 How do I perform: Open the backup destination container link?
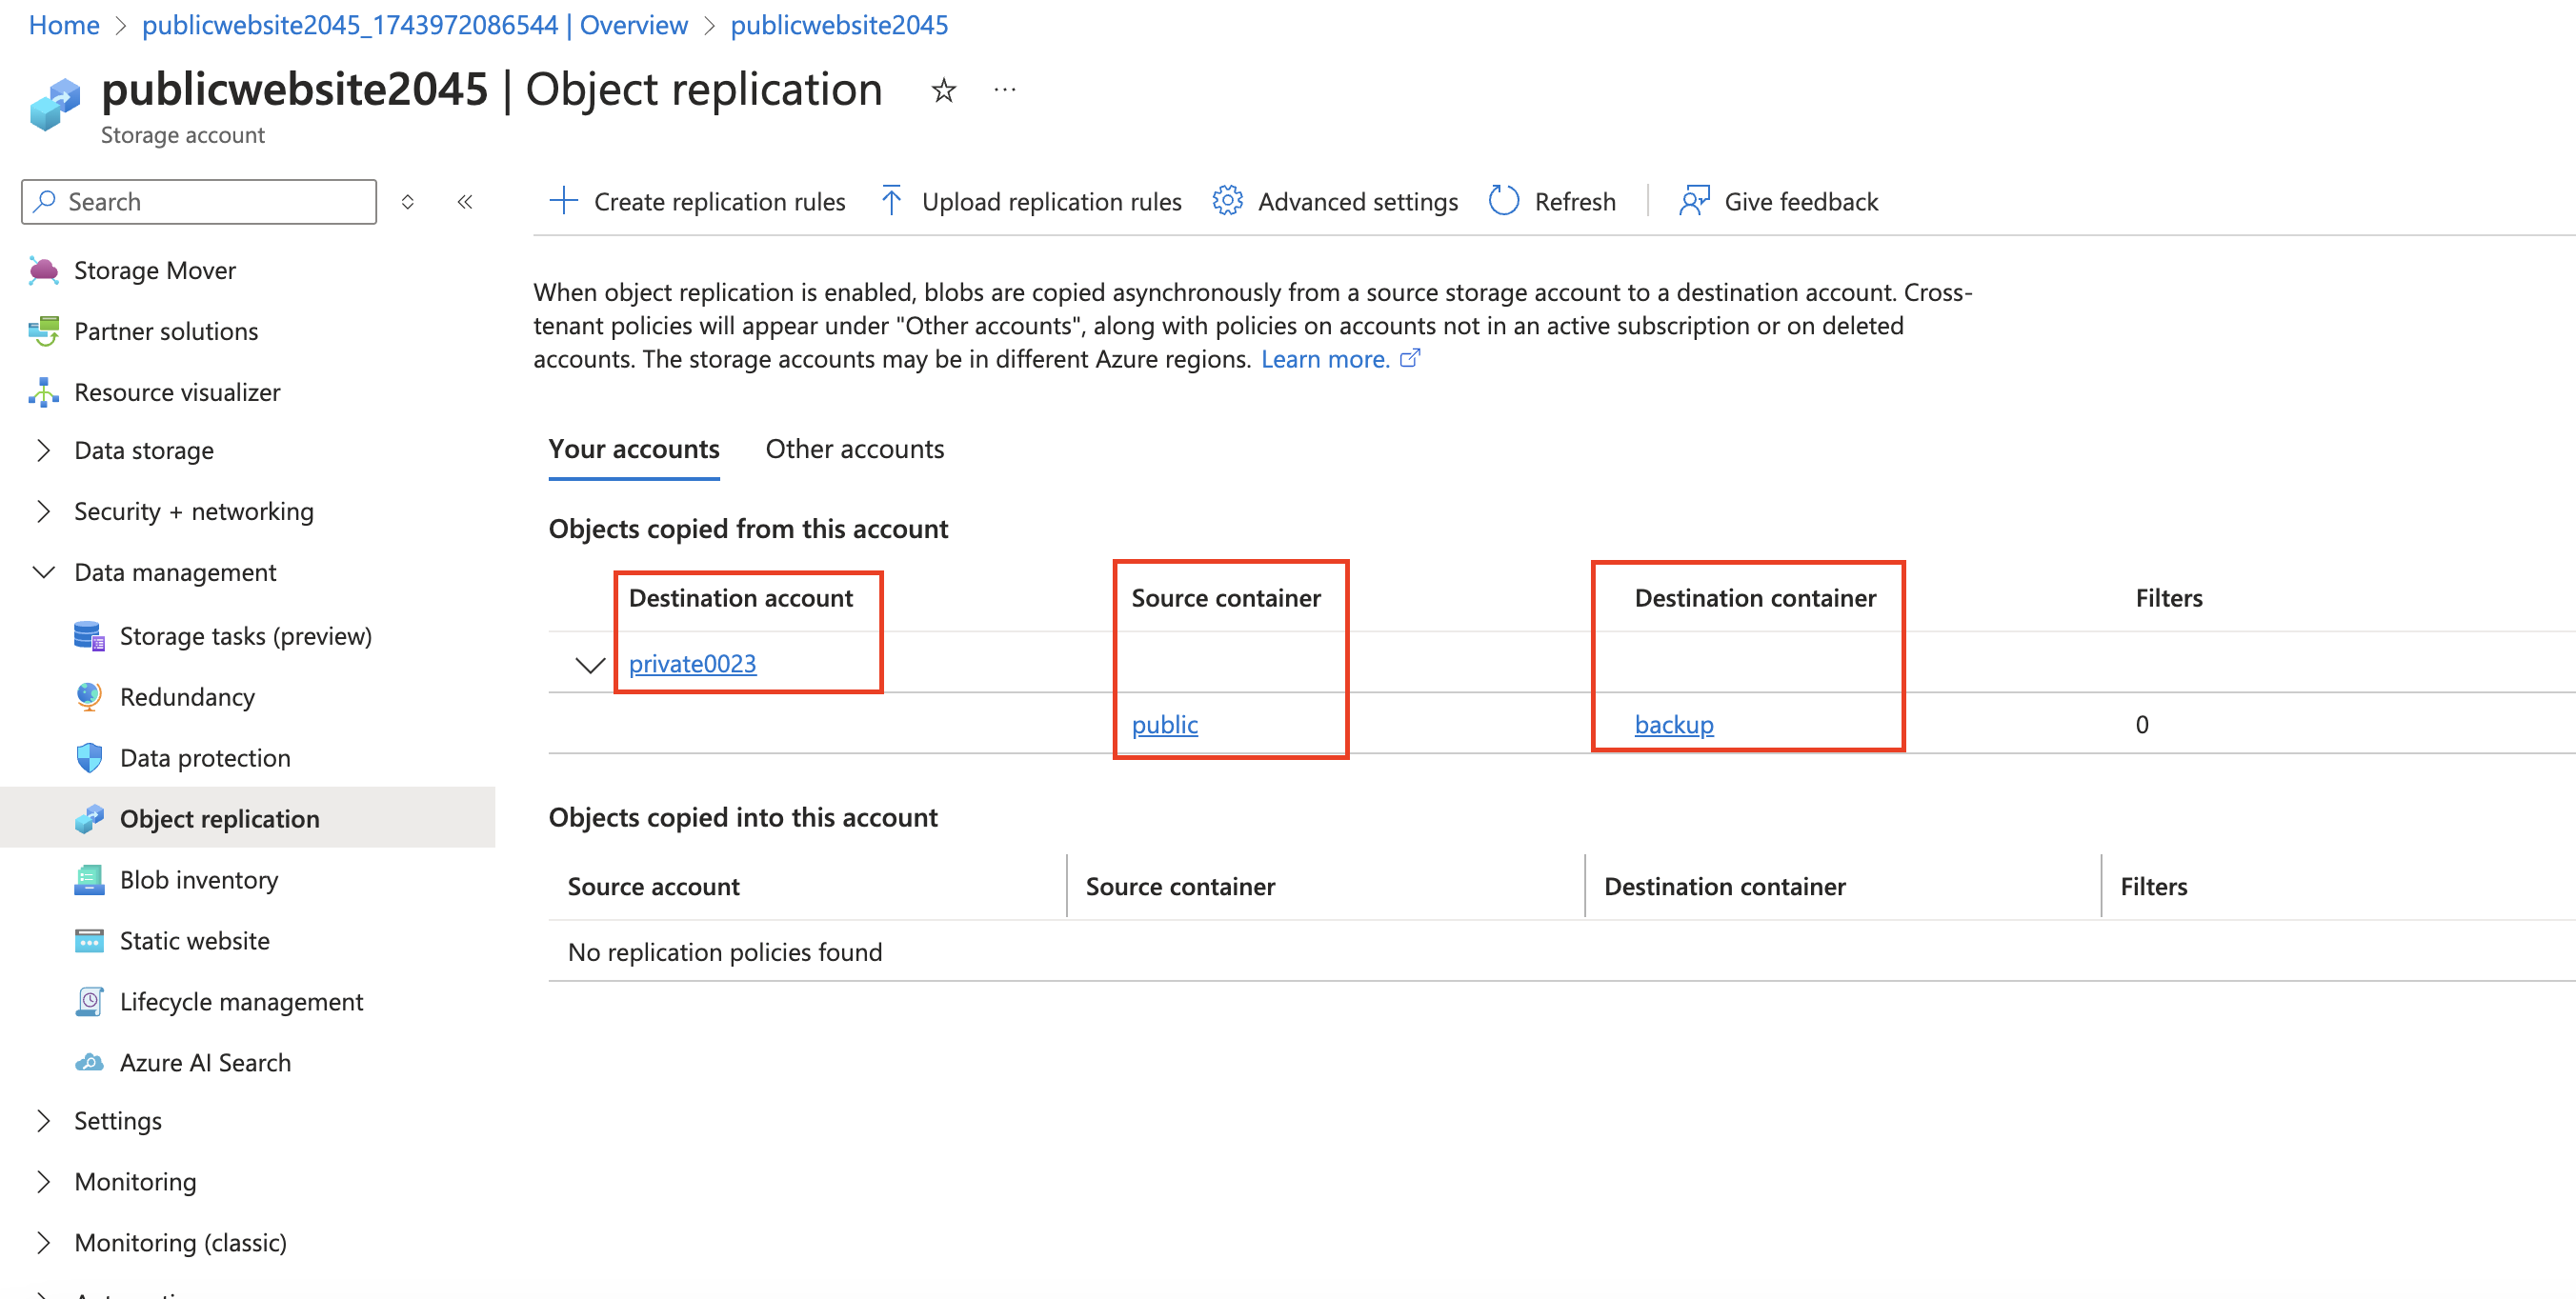1674,725
